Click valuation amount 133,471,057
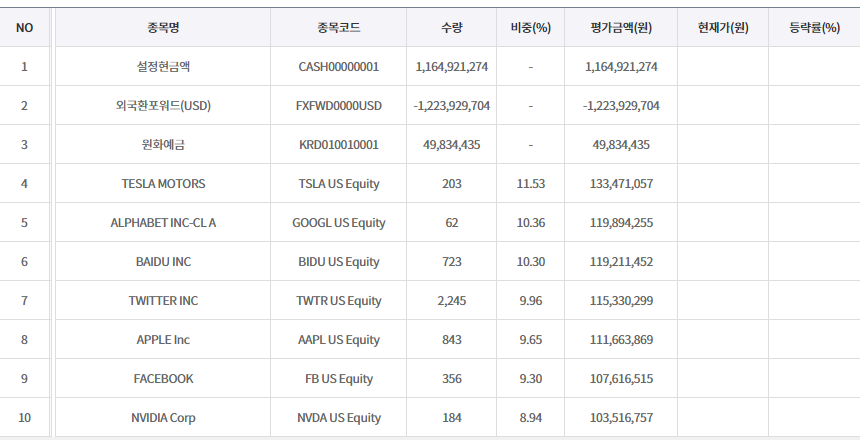Image resolution: width=865 pixels, height=440 pixels. point(621,184)
